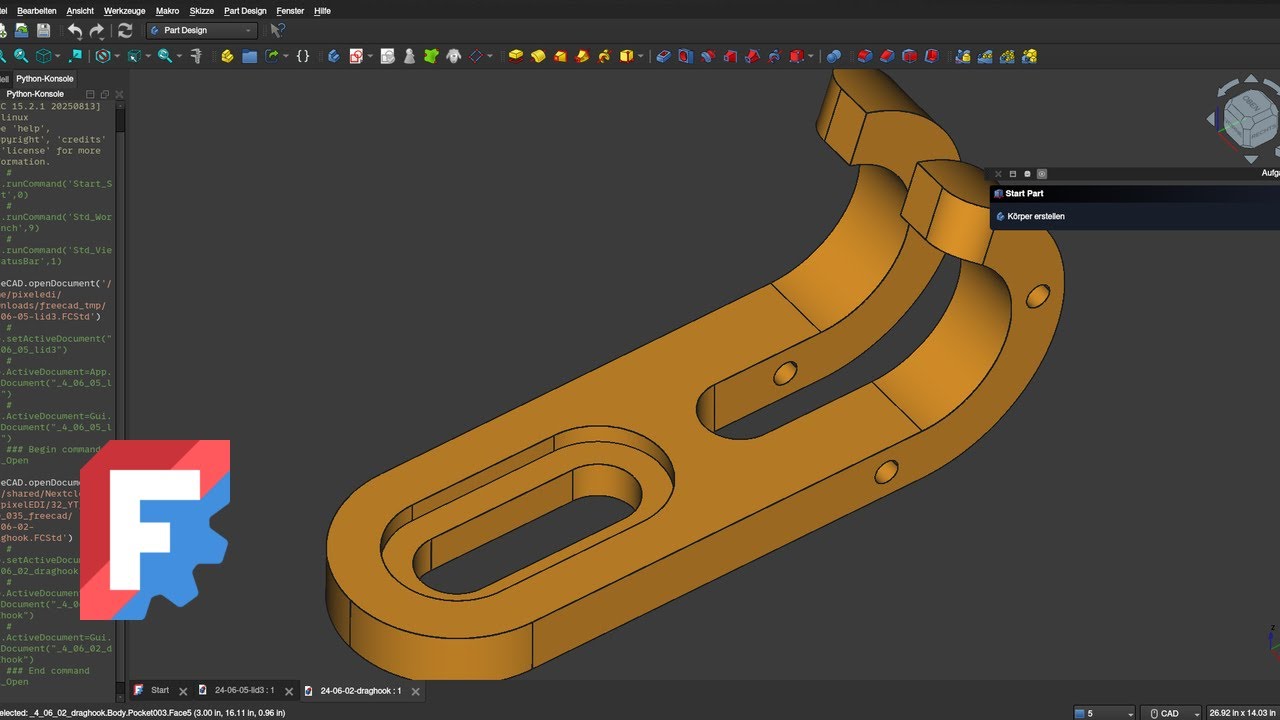The height and width of the screenshot is (720, 1280).
Task: Undo the last action
Action: pos(75,31)
